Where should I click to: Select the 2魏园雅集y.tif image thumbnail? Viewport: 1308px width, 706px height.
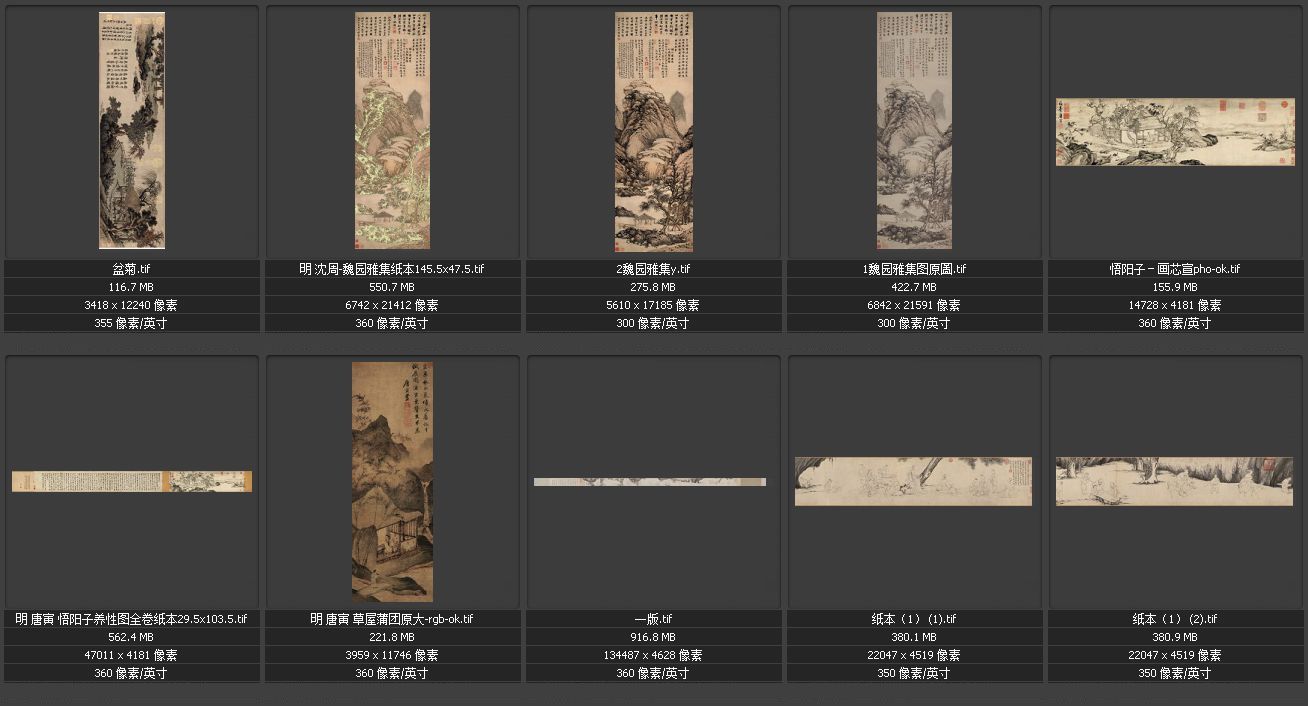[653, 130]
